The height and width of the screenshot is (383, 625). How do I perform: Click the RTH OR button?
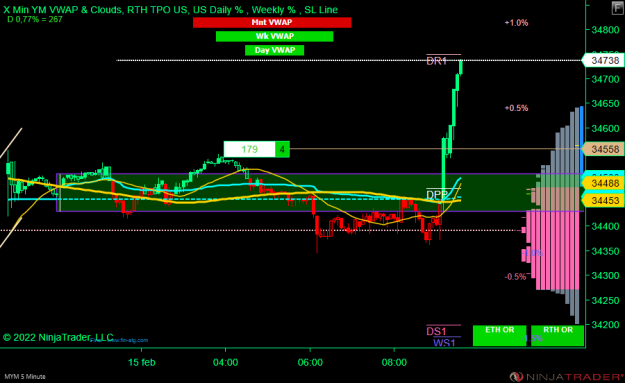557,335
